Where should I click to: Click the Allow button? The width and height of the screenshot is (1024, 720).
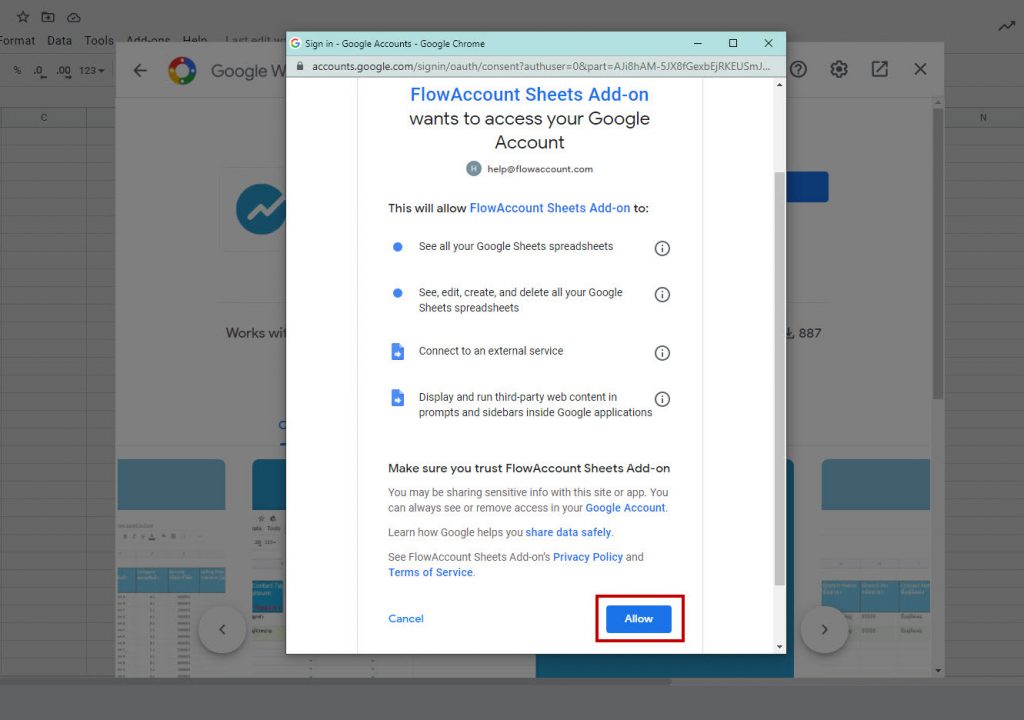638,619
